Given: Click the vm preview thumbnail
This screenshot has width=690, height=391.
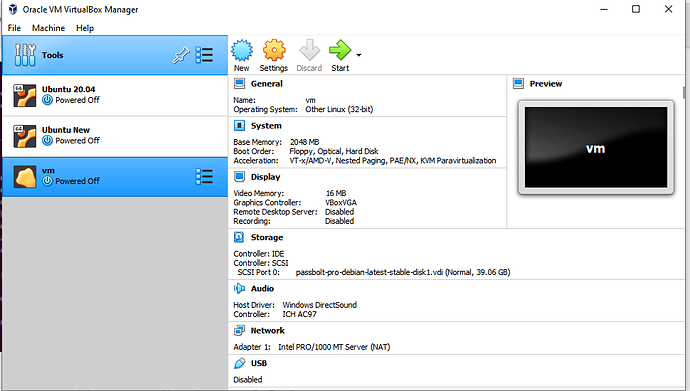Looking at the screenshot, I should 596,148.
